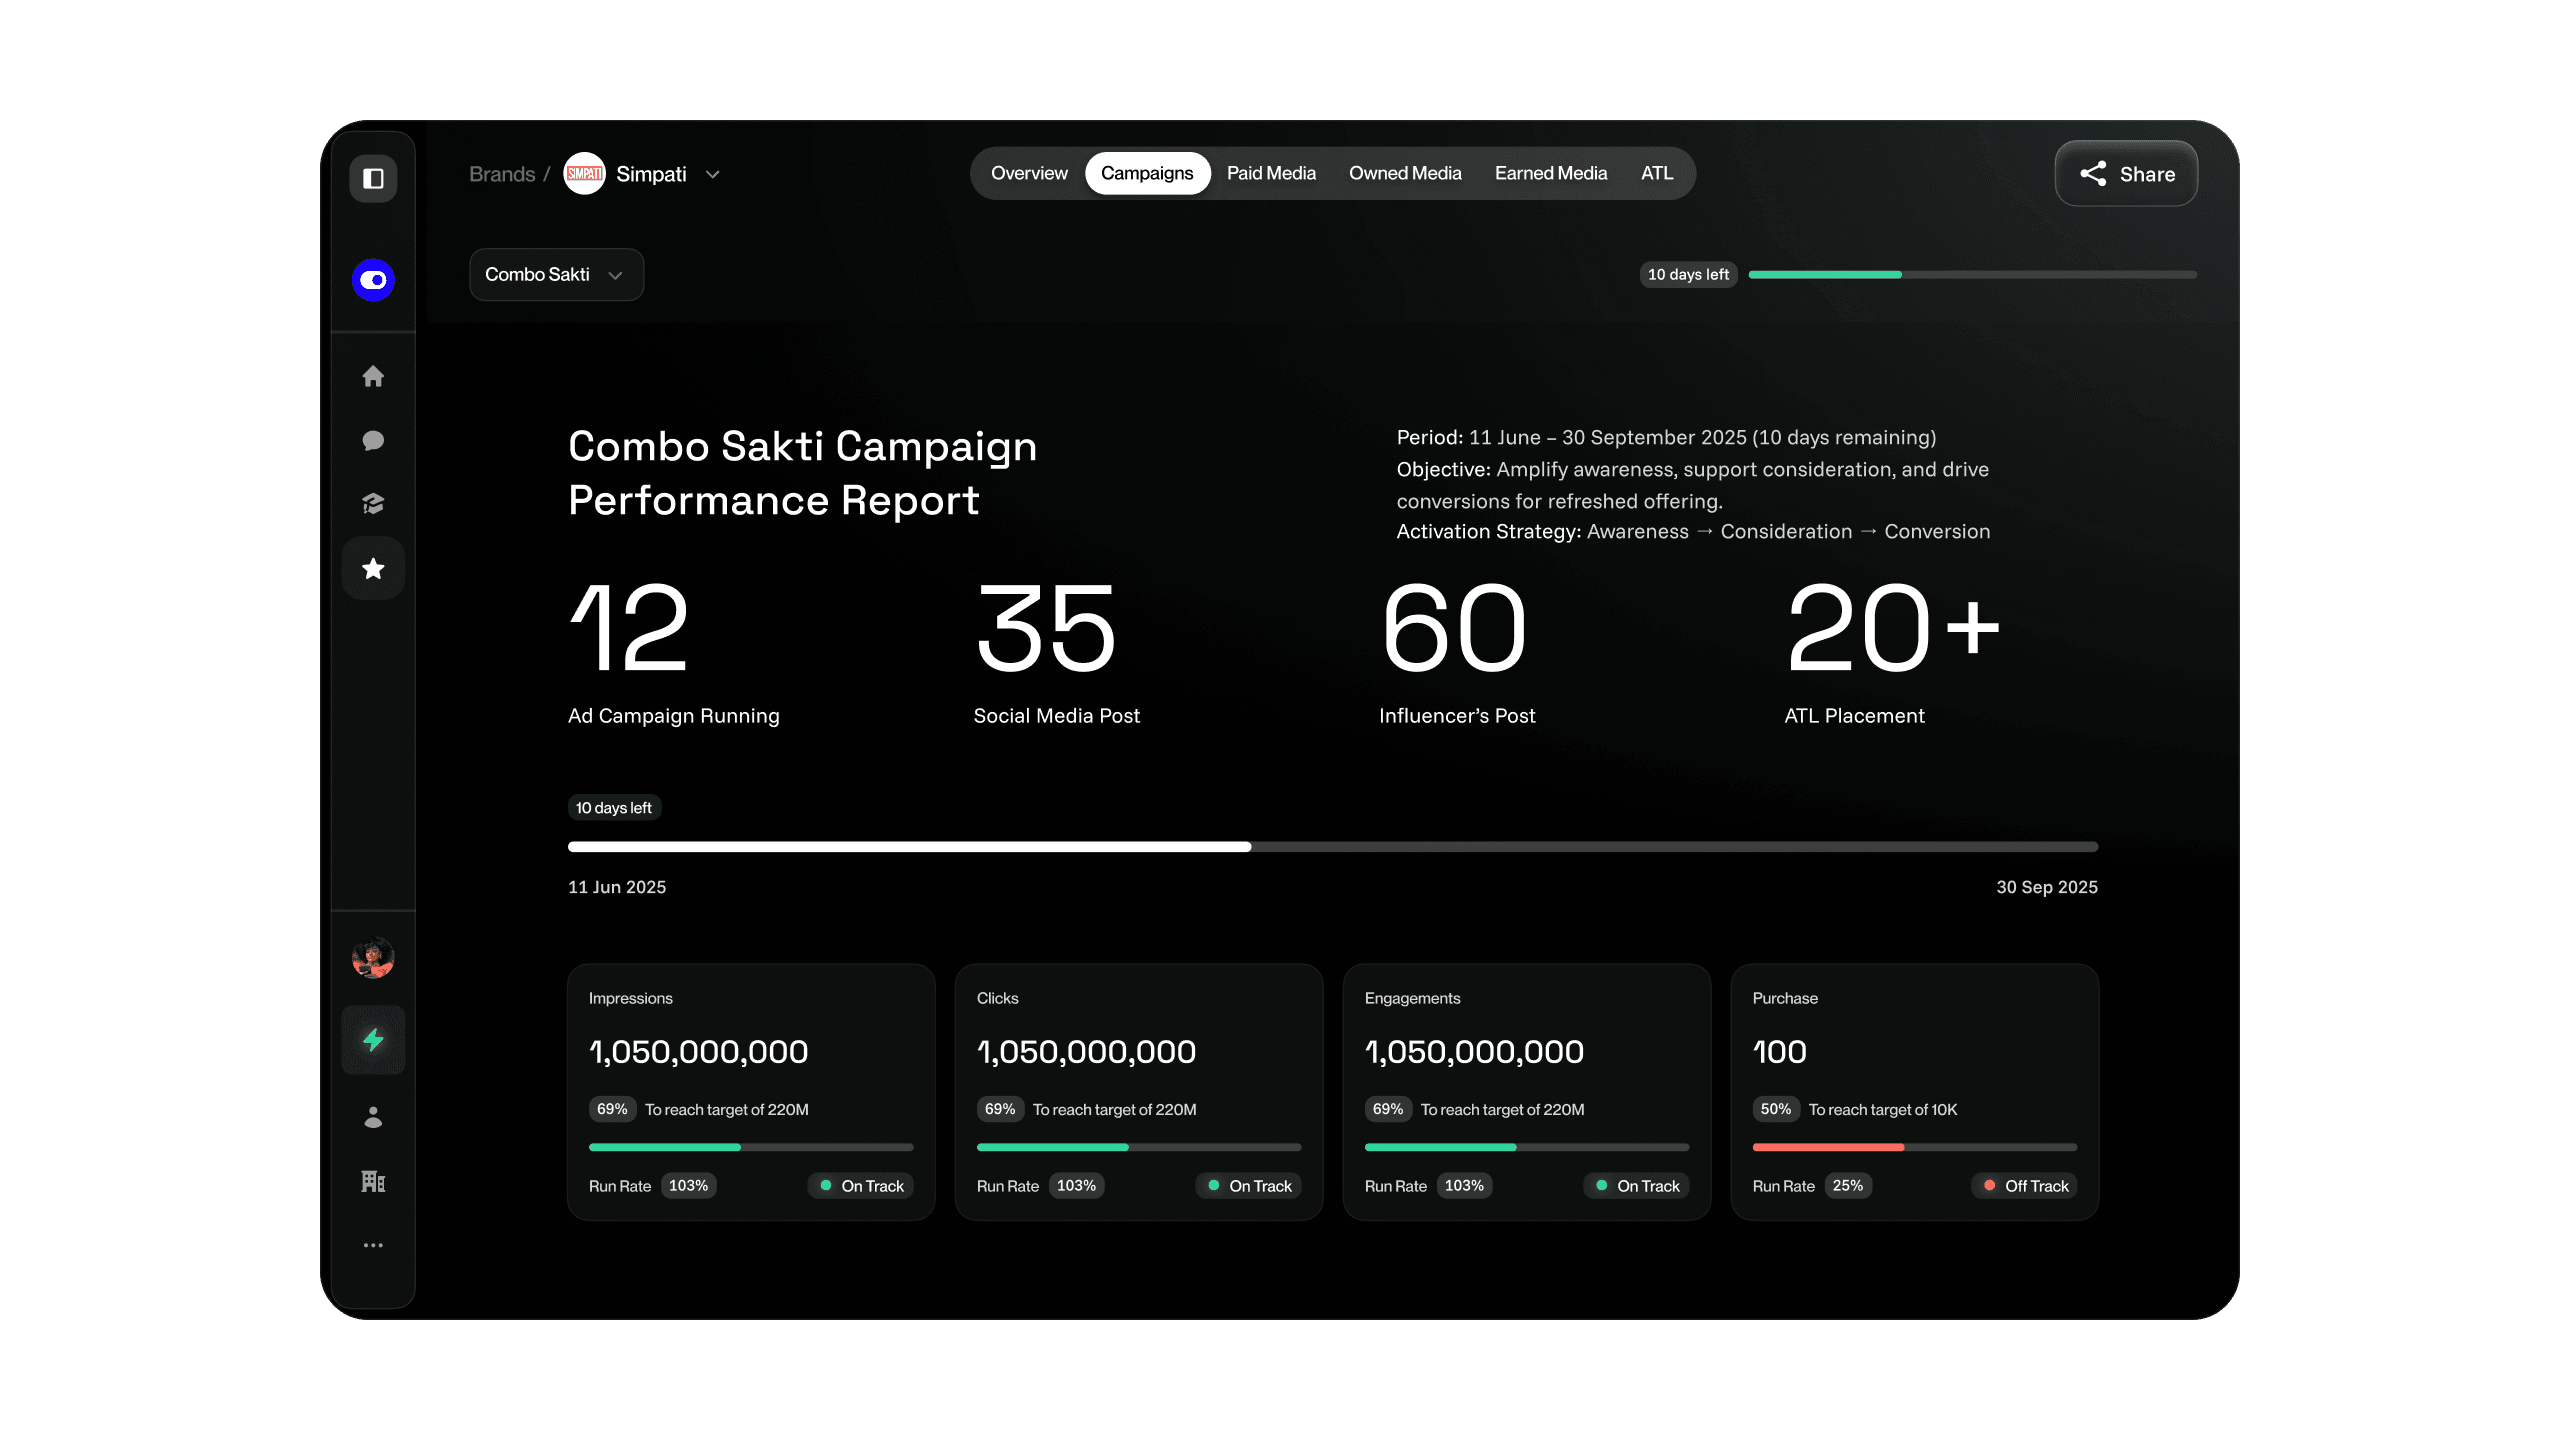Open the graduation cap learning icon

tap(373, 504)
